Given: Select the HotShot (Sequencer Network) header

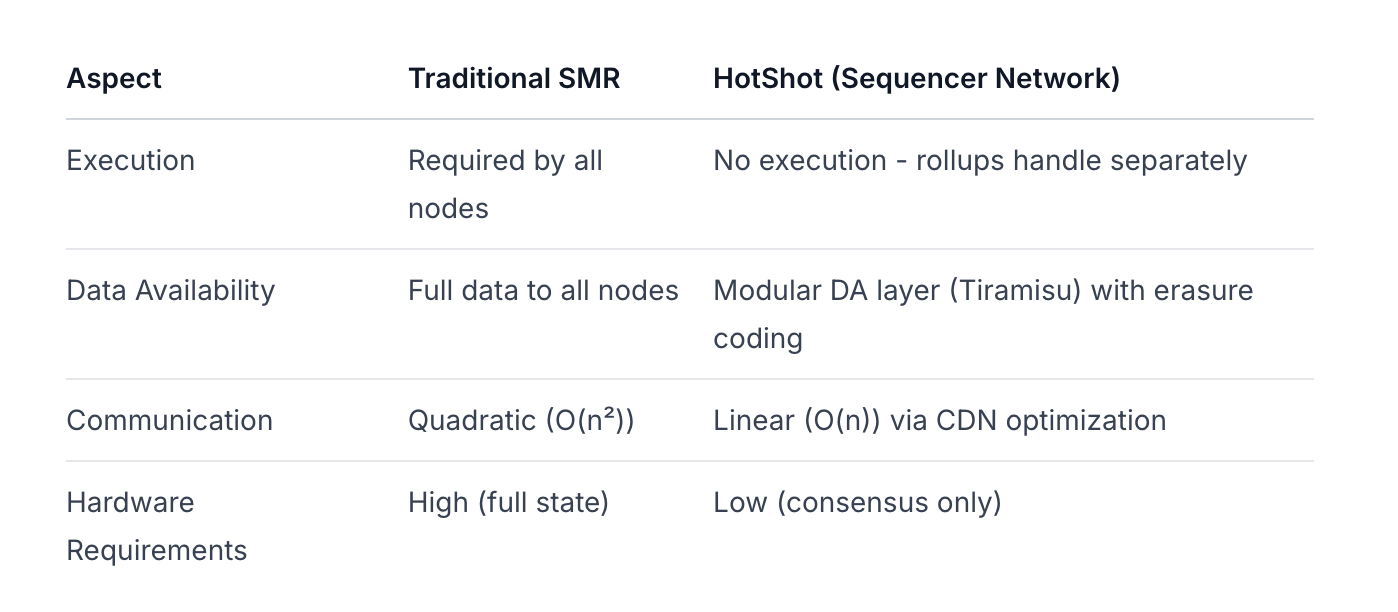Looking at the screenshot, I should [916, 79].
